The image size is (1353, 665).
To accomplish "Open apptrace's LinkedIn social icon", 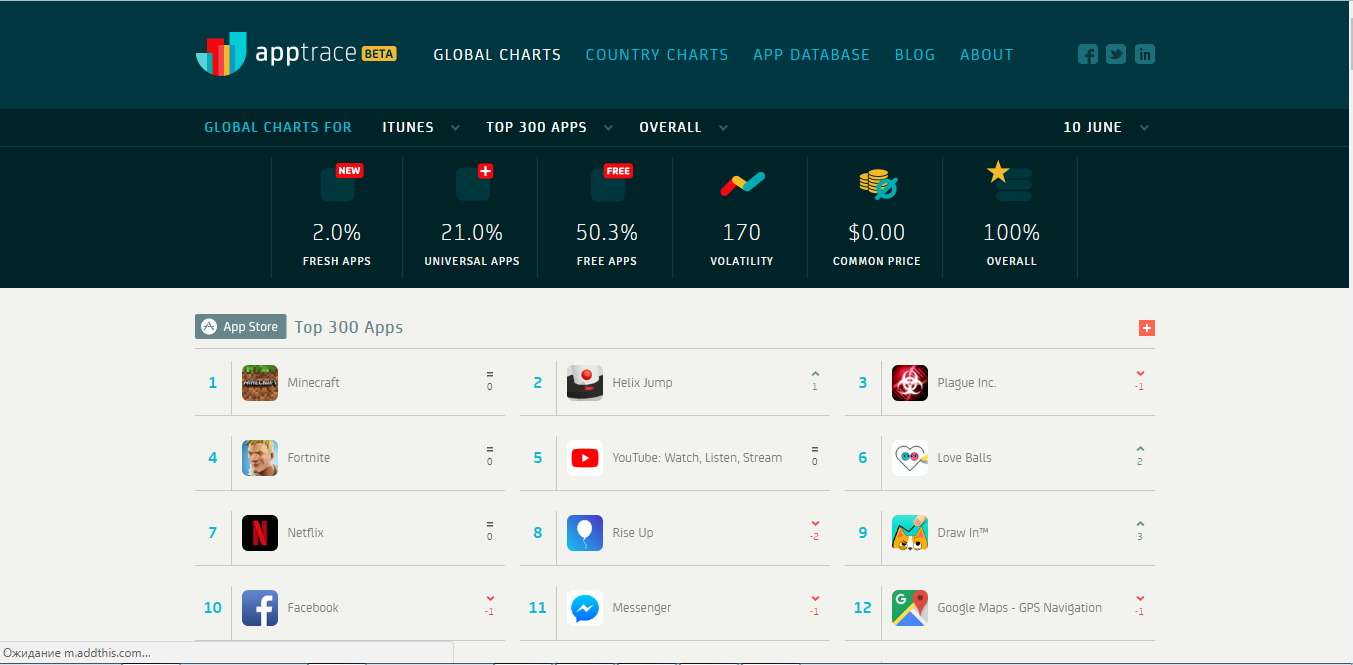I will pos(1144,54).
